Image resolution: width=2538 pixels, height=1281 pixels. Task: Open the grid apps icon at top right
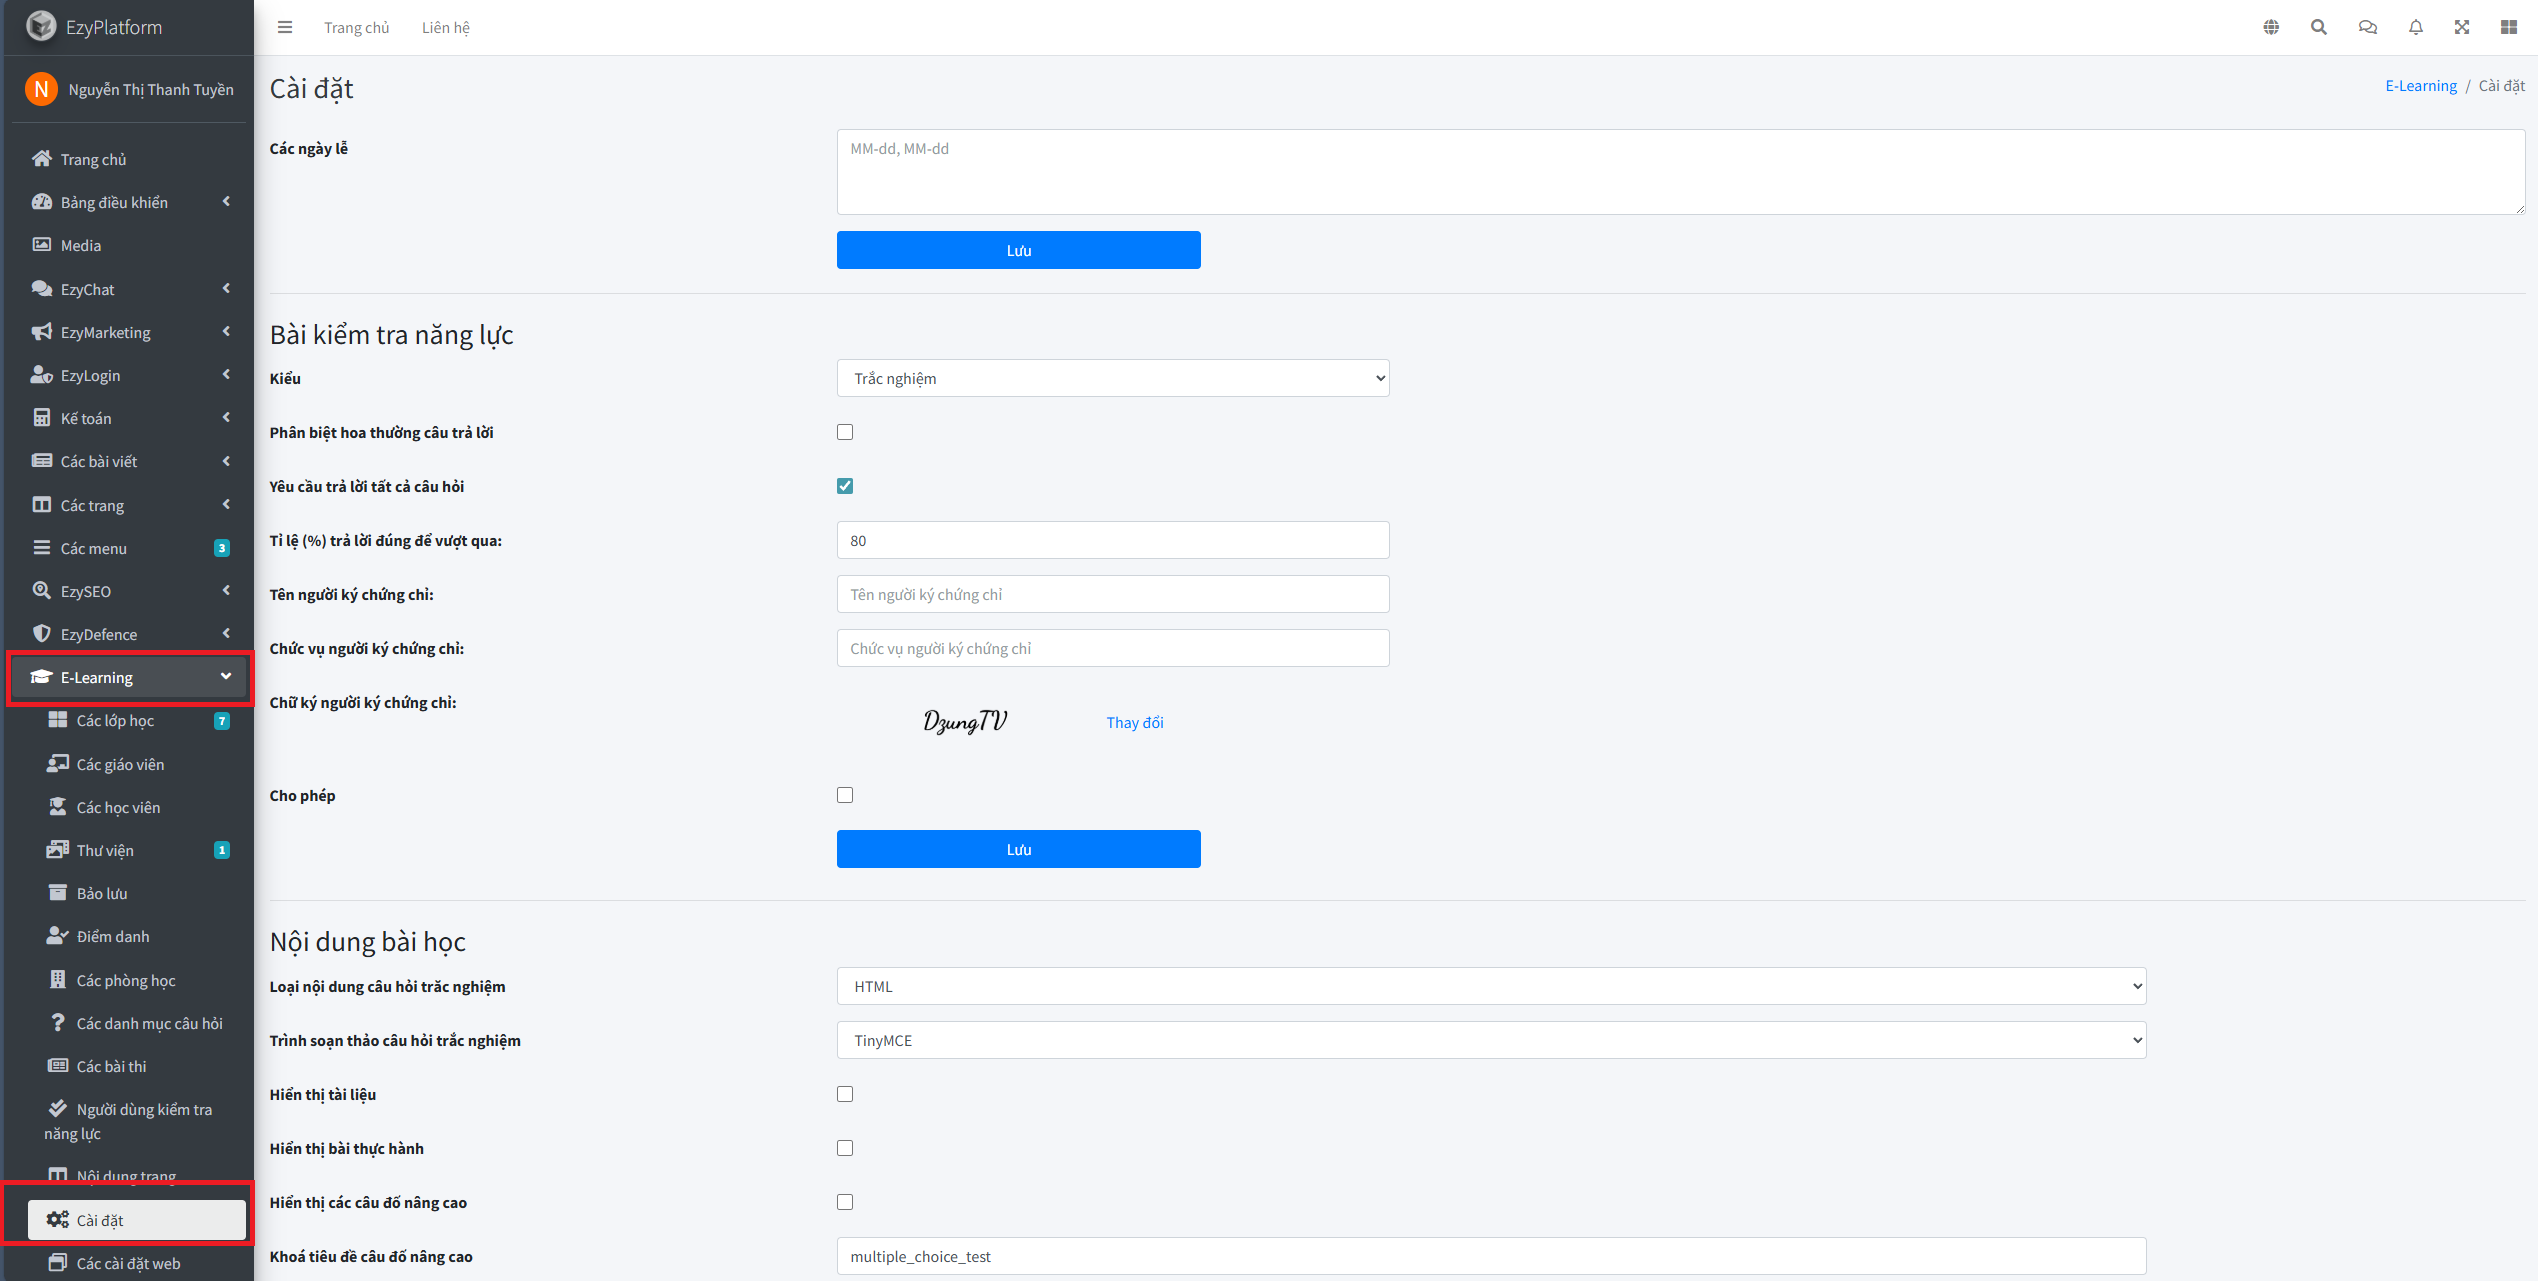2508,27
